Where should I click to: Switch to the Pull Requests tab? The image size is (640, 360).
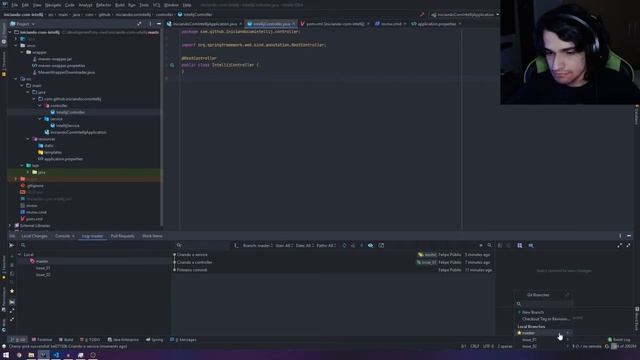(122, 236)
